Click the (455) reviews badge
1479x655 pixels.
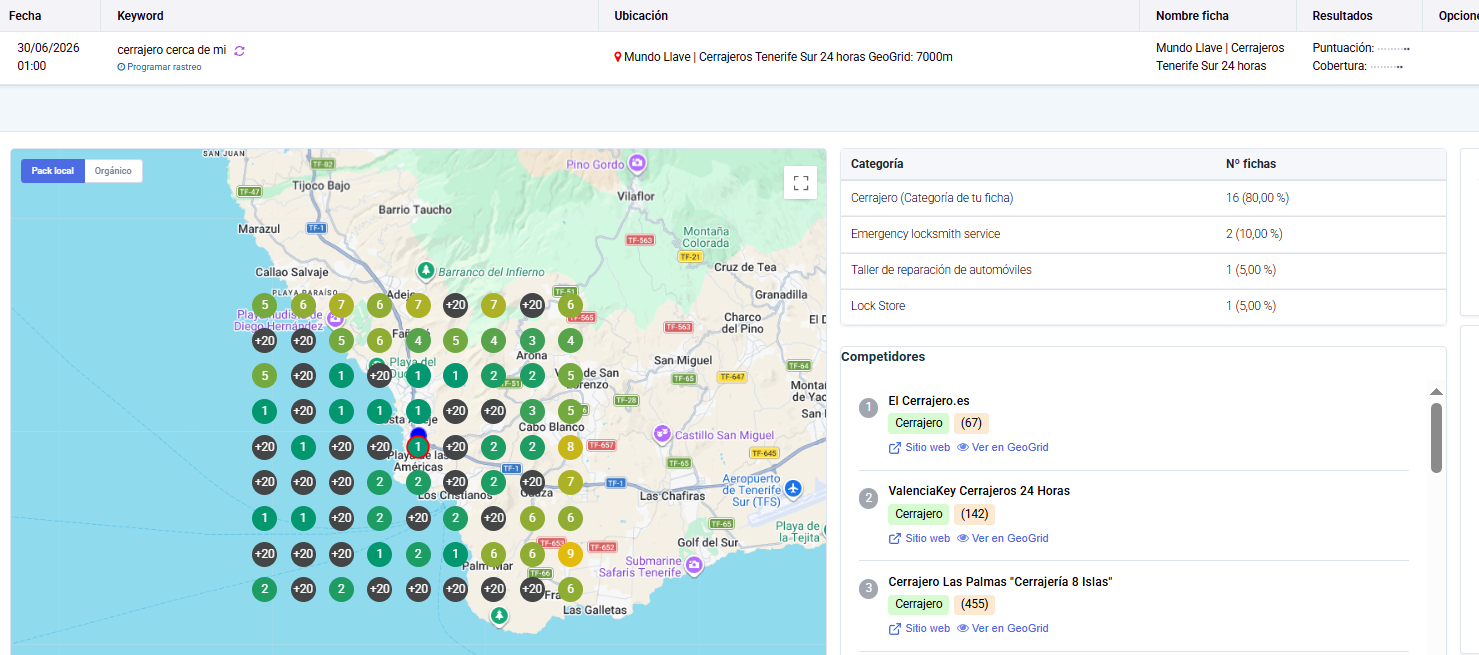(974, 604)
